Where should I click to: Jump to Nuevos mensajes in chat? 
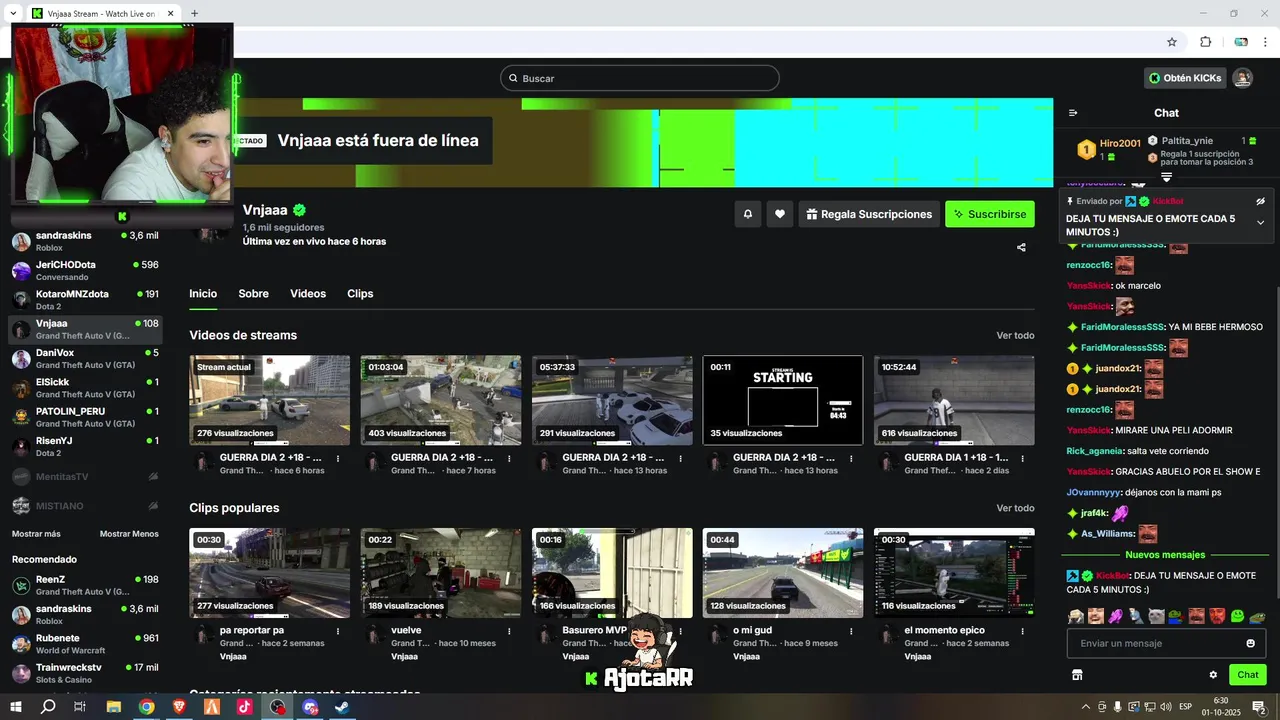coord(1165,555)
